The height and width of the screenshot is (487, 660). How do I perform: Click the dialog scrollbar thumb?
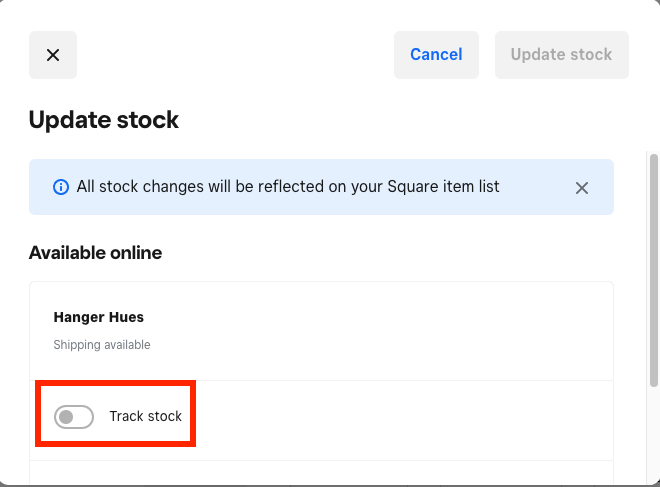click(654, 268)
